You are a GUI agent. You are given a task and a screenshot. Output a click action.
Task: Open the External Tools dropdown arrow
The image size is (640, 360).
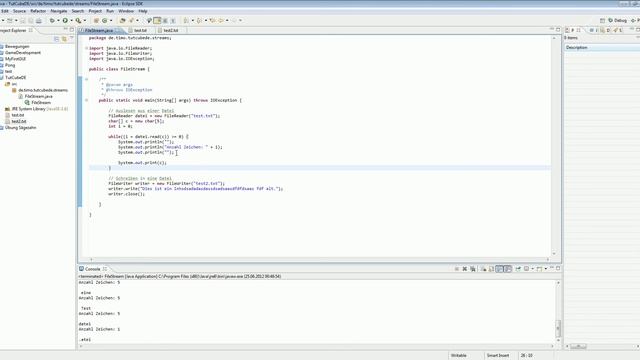coord(85,20)
